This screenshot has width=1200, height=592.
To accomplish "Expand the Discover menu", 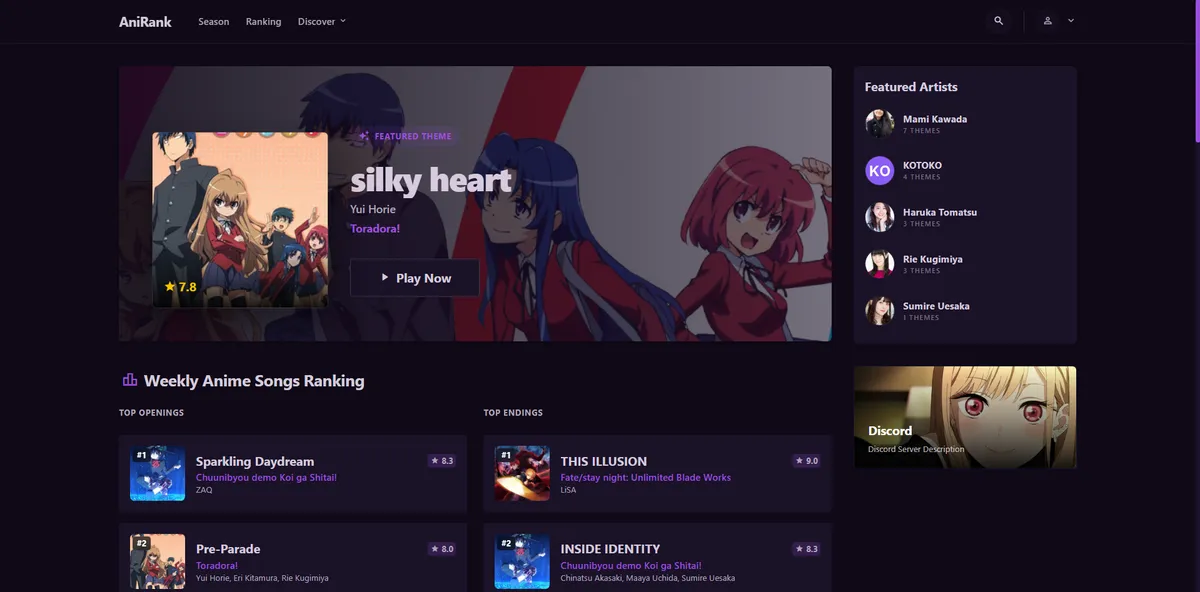I will click(x=322, y=21).
